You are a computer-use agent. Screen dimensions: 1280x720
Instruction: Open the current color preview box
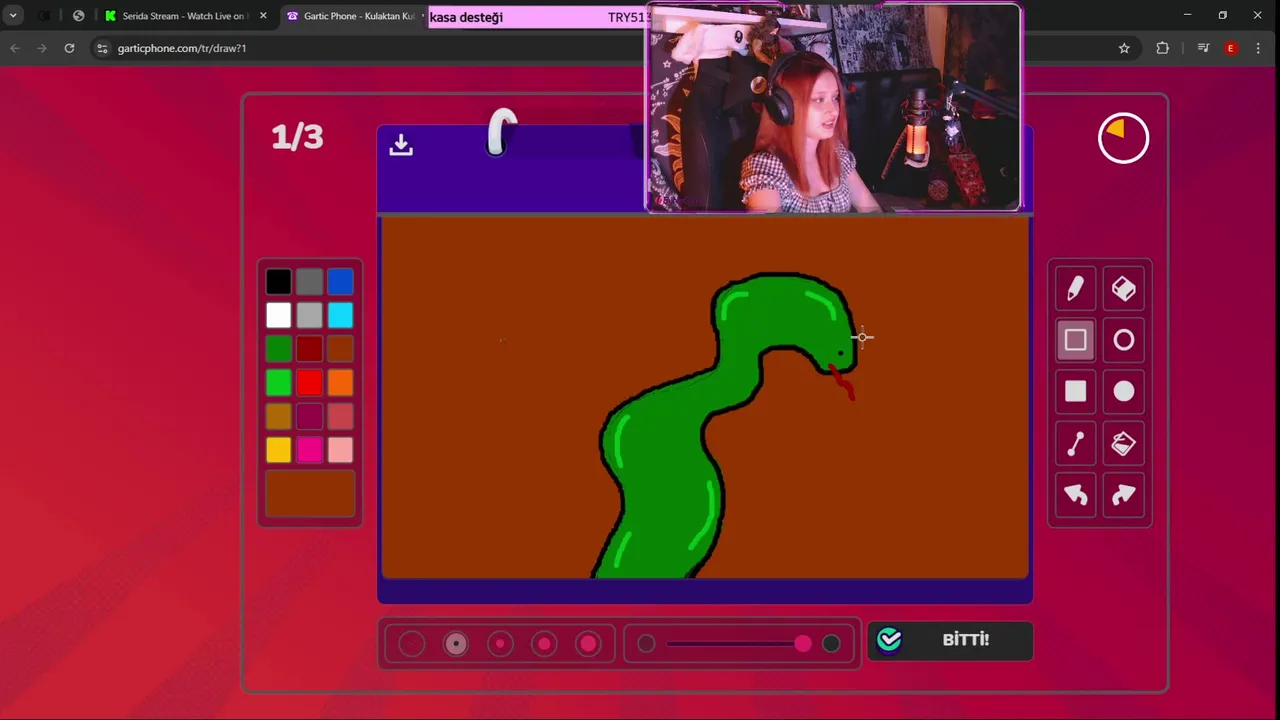[310, 493]
